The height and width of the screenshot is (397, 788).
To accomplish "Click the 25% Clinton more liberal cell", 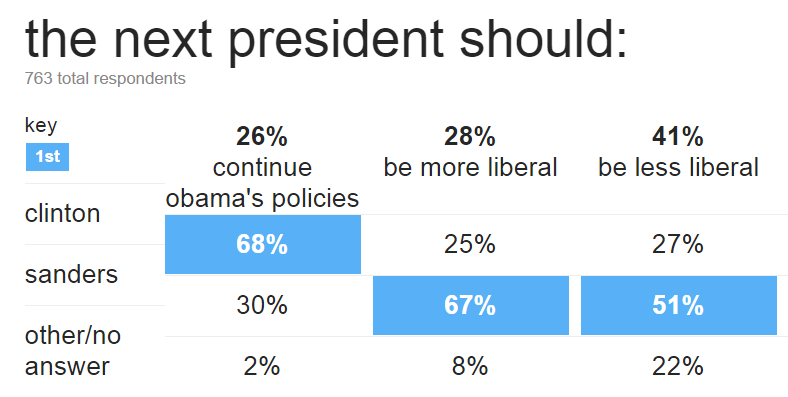I will 470,244.
